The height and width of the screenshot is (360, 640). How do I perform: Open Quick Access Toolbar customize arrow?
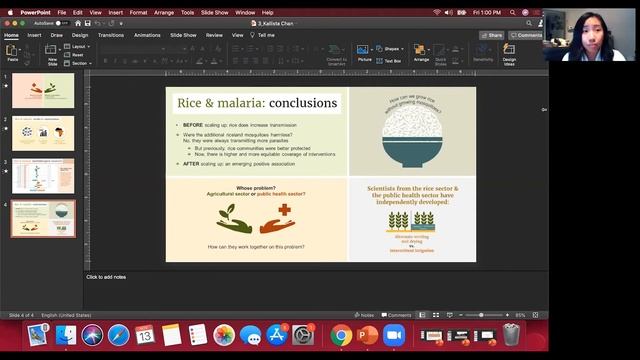click(121, 24)
